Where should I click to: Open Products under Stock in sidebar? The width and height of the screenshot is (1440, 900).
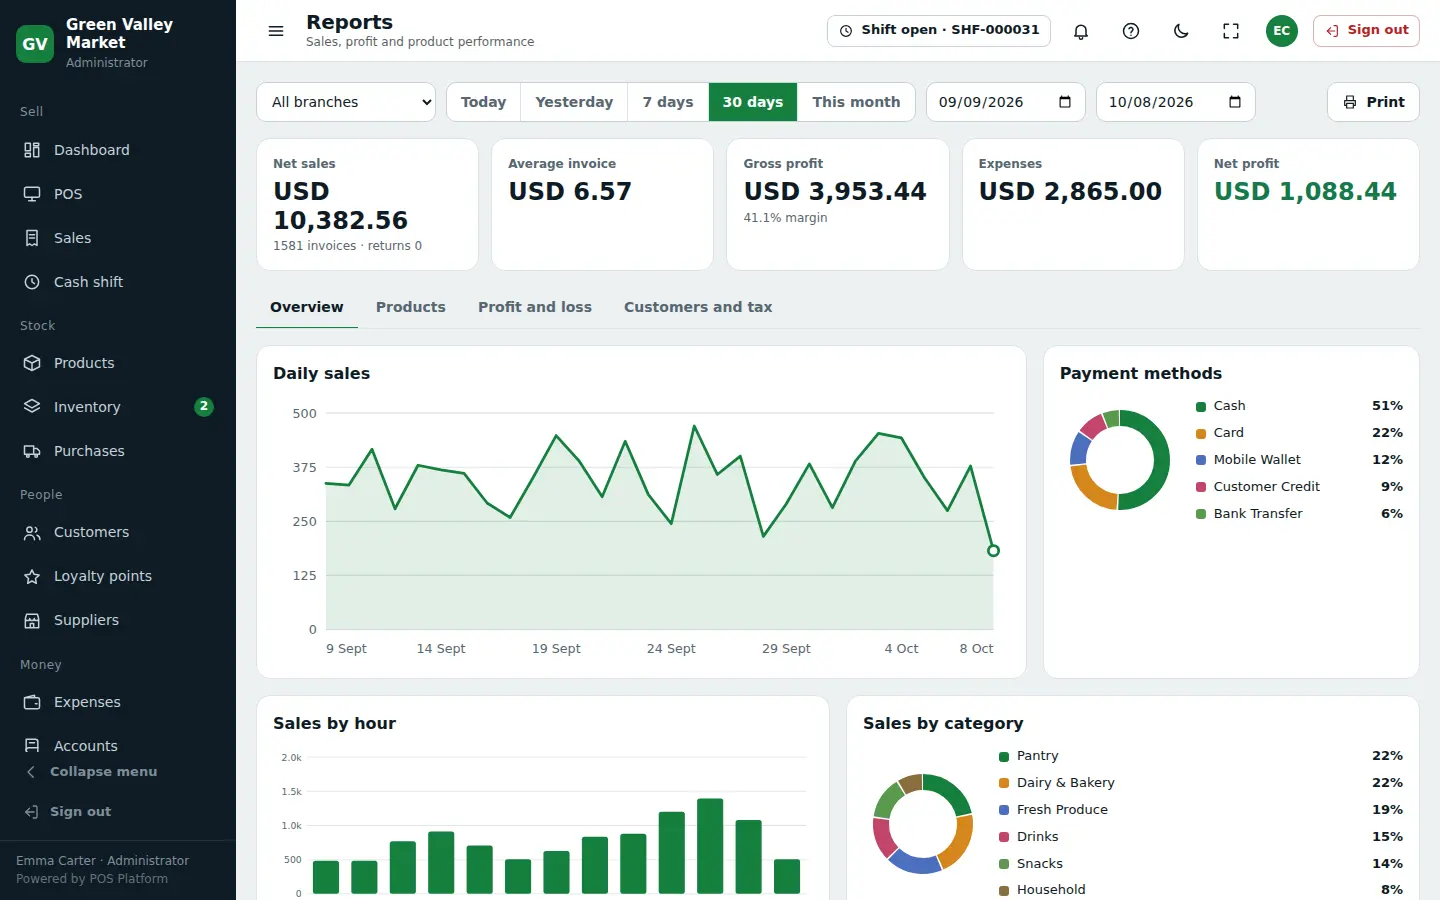(x=118, y=363)
